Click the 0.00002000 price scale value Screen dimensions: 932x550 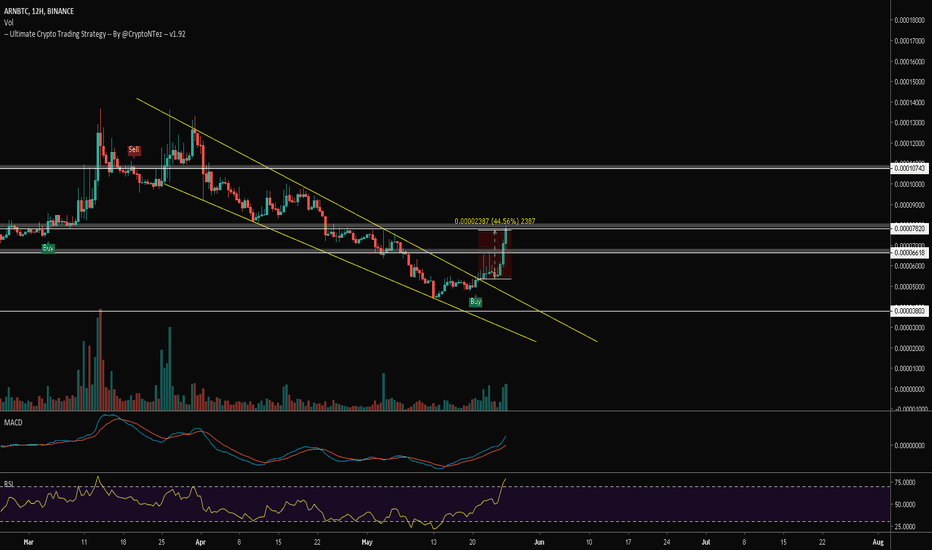pyautogui.click(x=910, y=348)
